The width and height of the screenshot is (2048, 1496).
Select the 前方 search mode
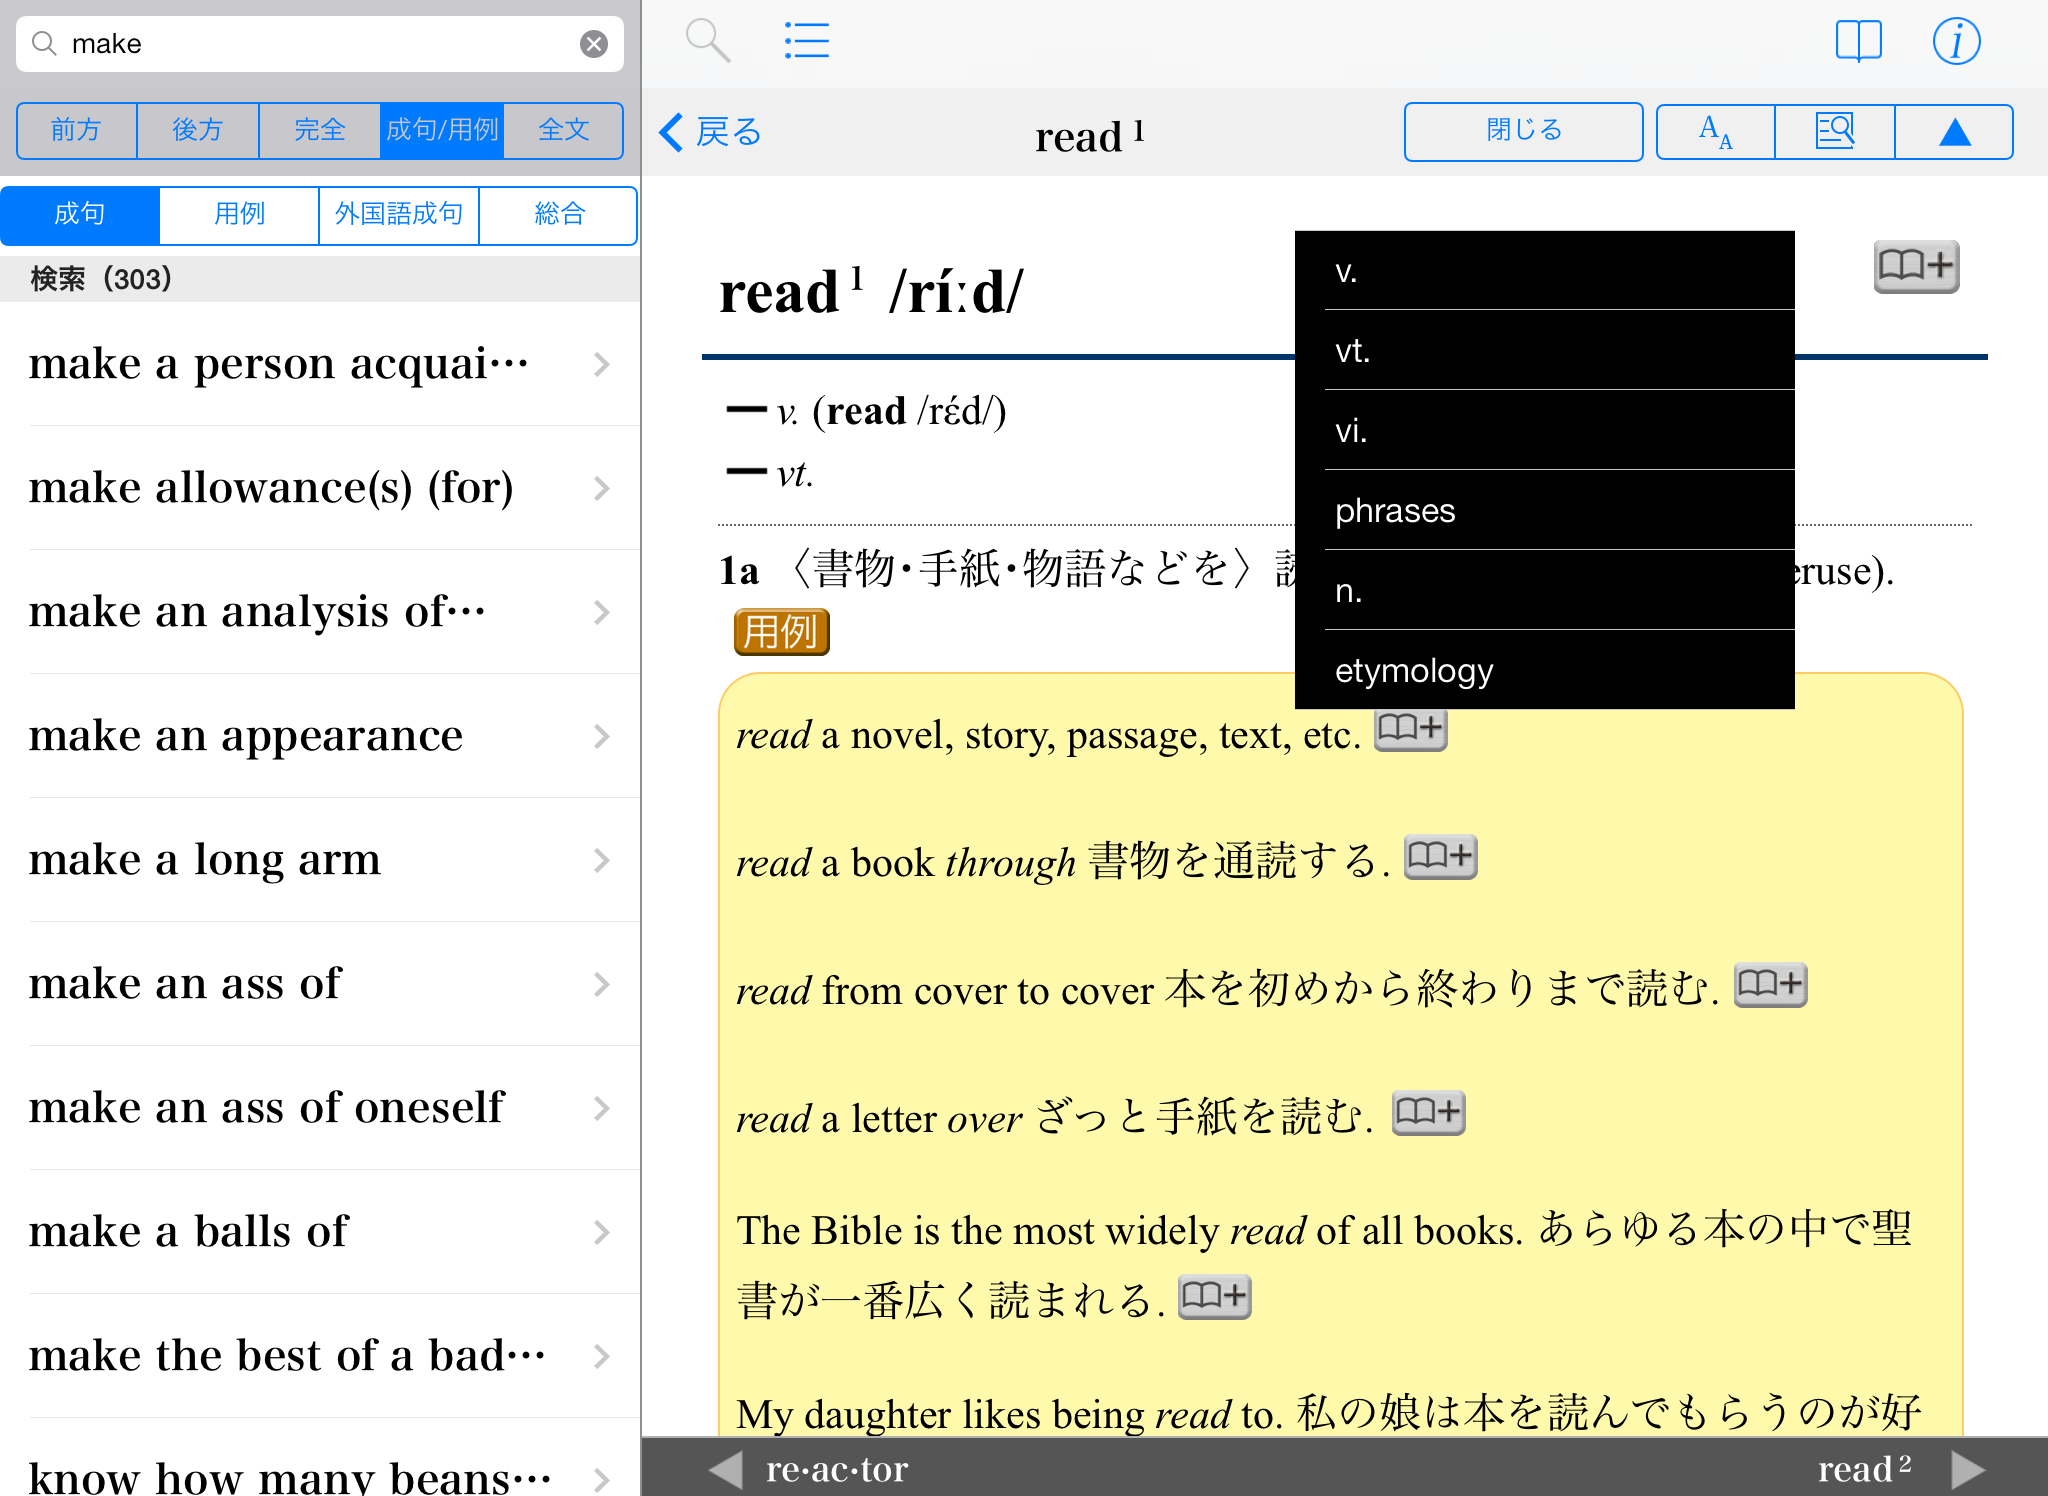point(76,130)
